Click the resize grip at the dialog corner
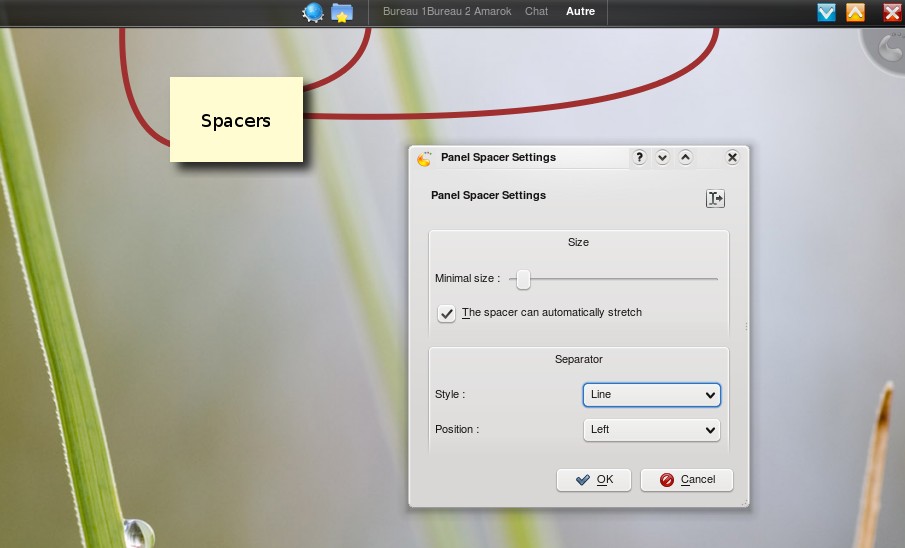Image resolution: width=905 pixels, height=548 pixels. click(744, 502)
